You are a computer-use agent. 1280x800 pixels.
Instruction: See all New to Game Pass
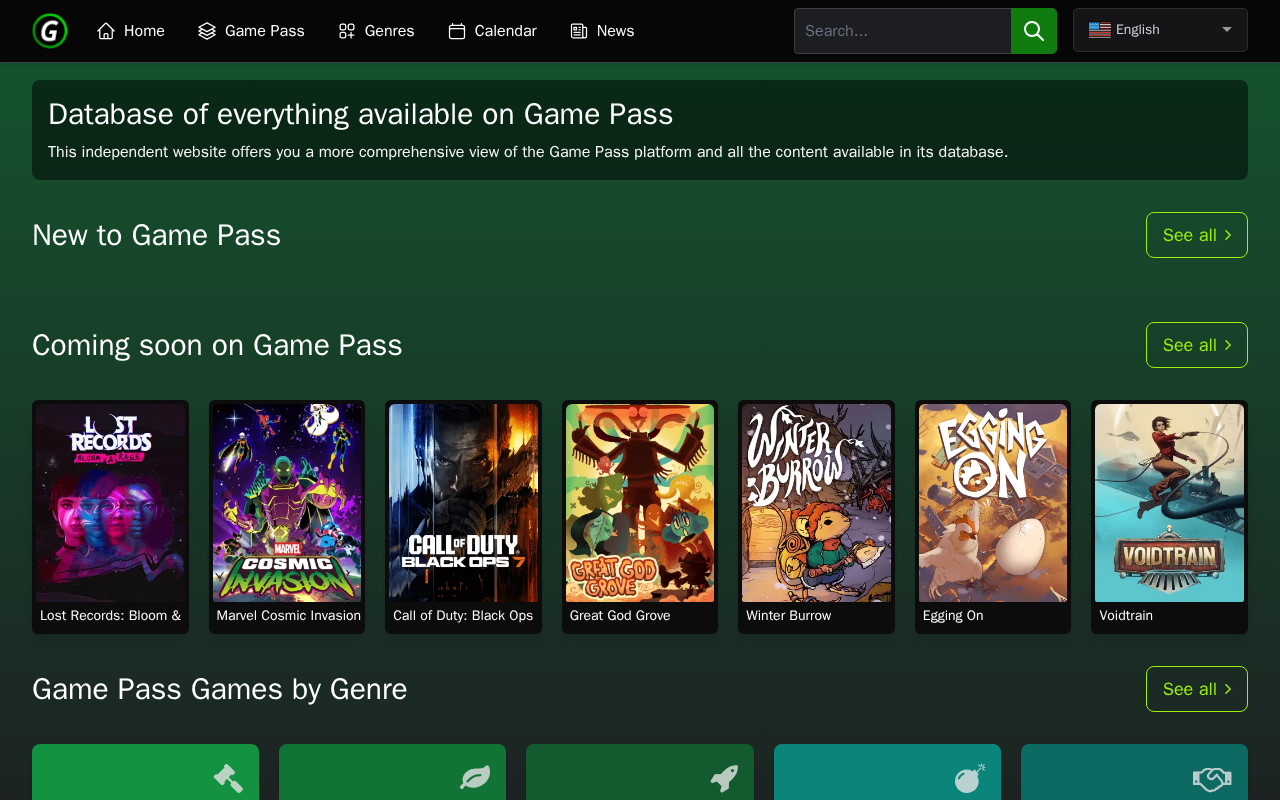coord(1196,235)
